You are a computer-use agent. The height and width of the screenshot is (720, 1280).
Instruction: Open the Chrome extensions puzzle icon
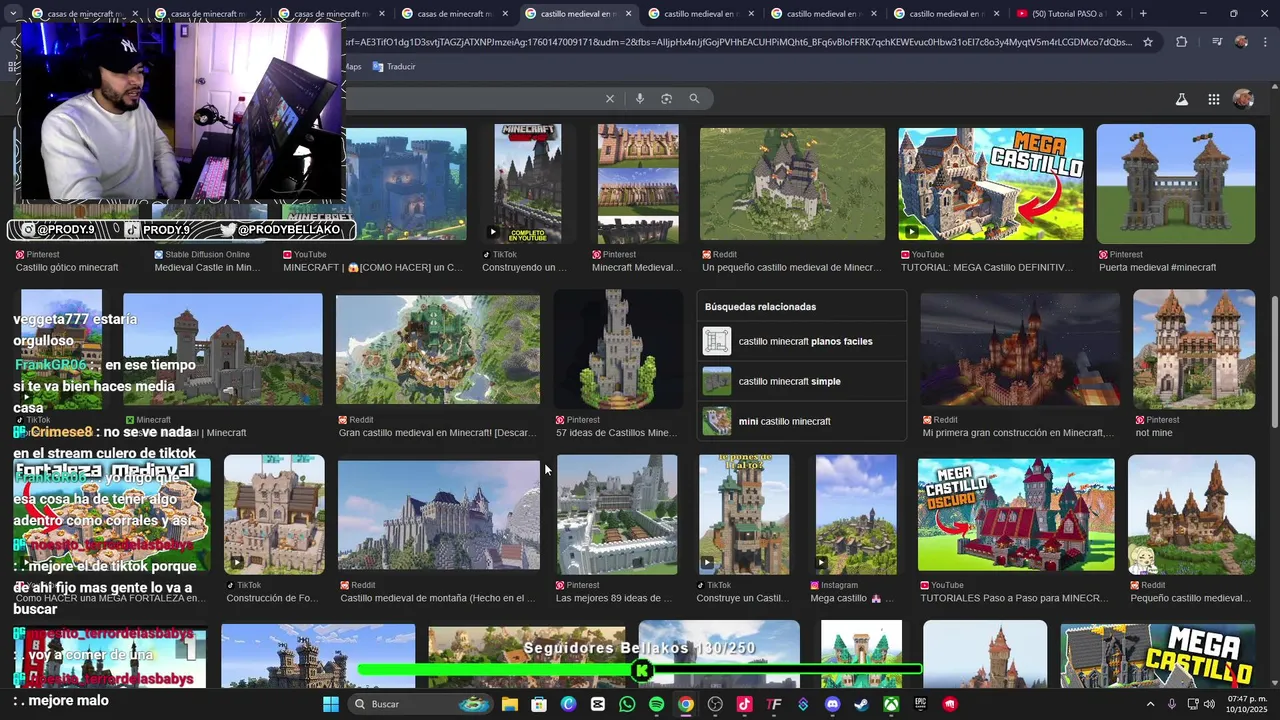click(x=1182, y=42)
